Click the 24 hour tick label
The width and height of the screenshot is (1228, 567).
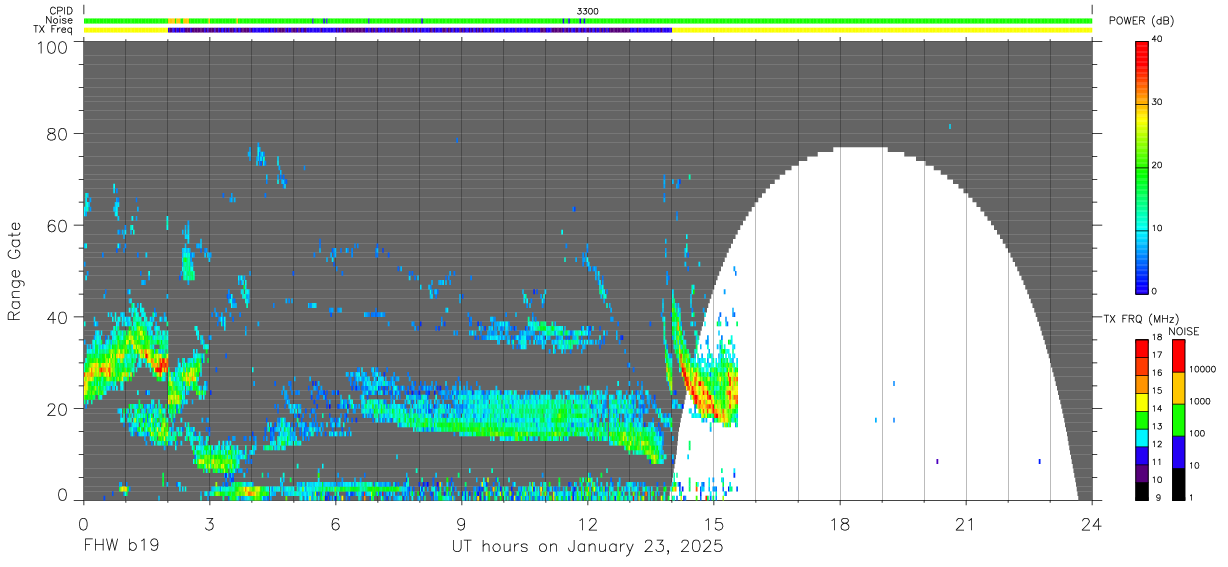1092,524
